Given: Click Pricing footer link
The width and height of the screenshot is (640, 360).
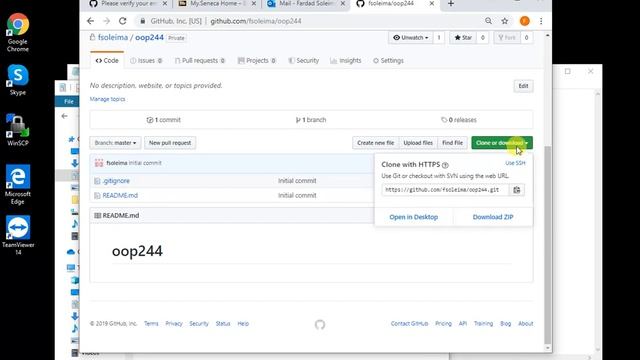Looking at the screenshot, I should pos(443,324).
